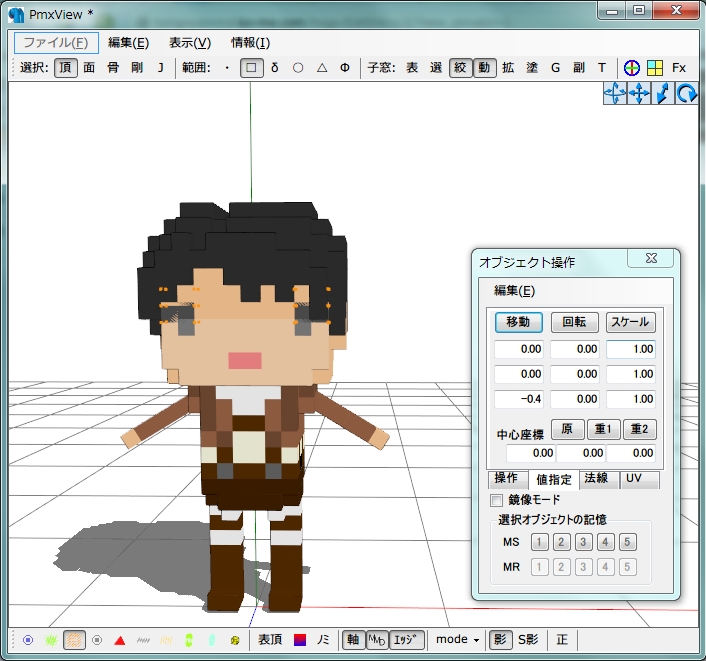Click the colored crosshair circle icon
Image resolution: width=706 pixels, height=661 pixels.
pyautogui.click(x=632, y=68)
